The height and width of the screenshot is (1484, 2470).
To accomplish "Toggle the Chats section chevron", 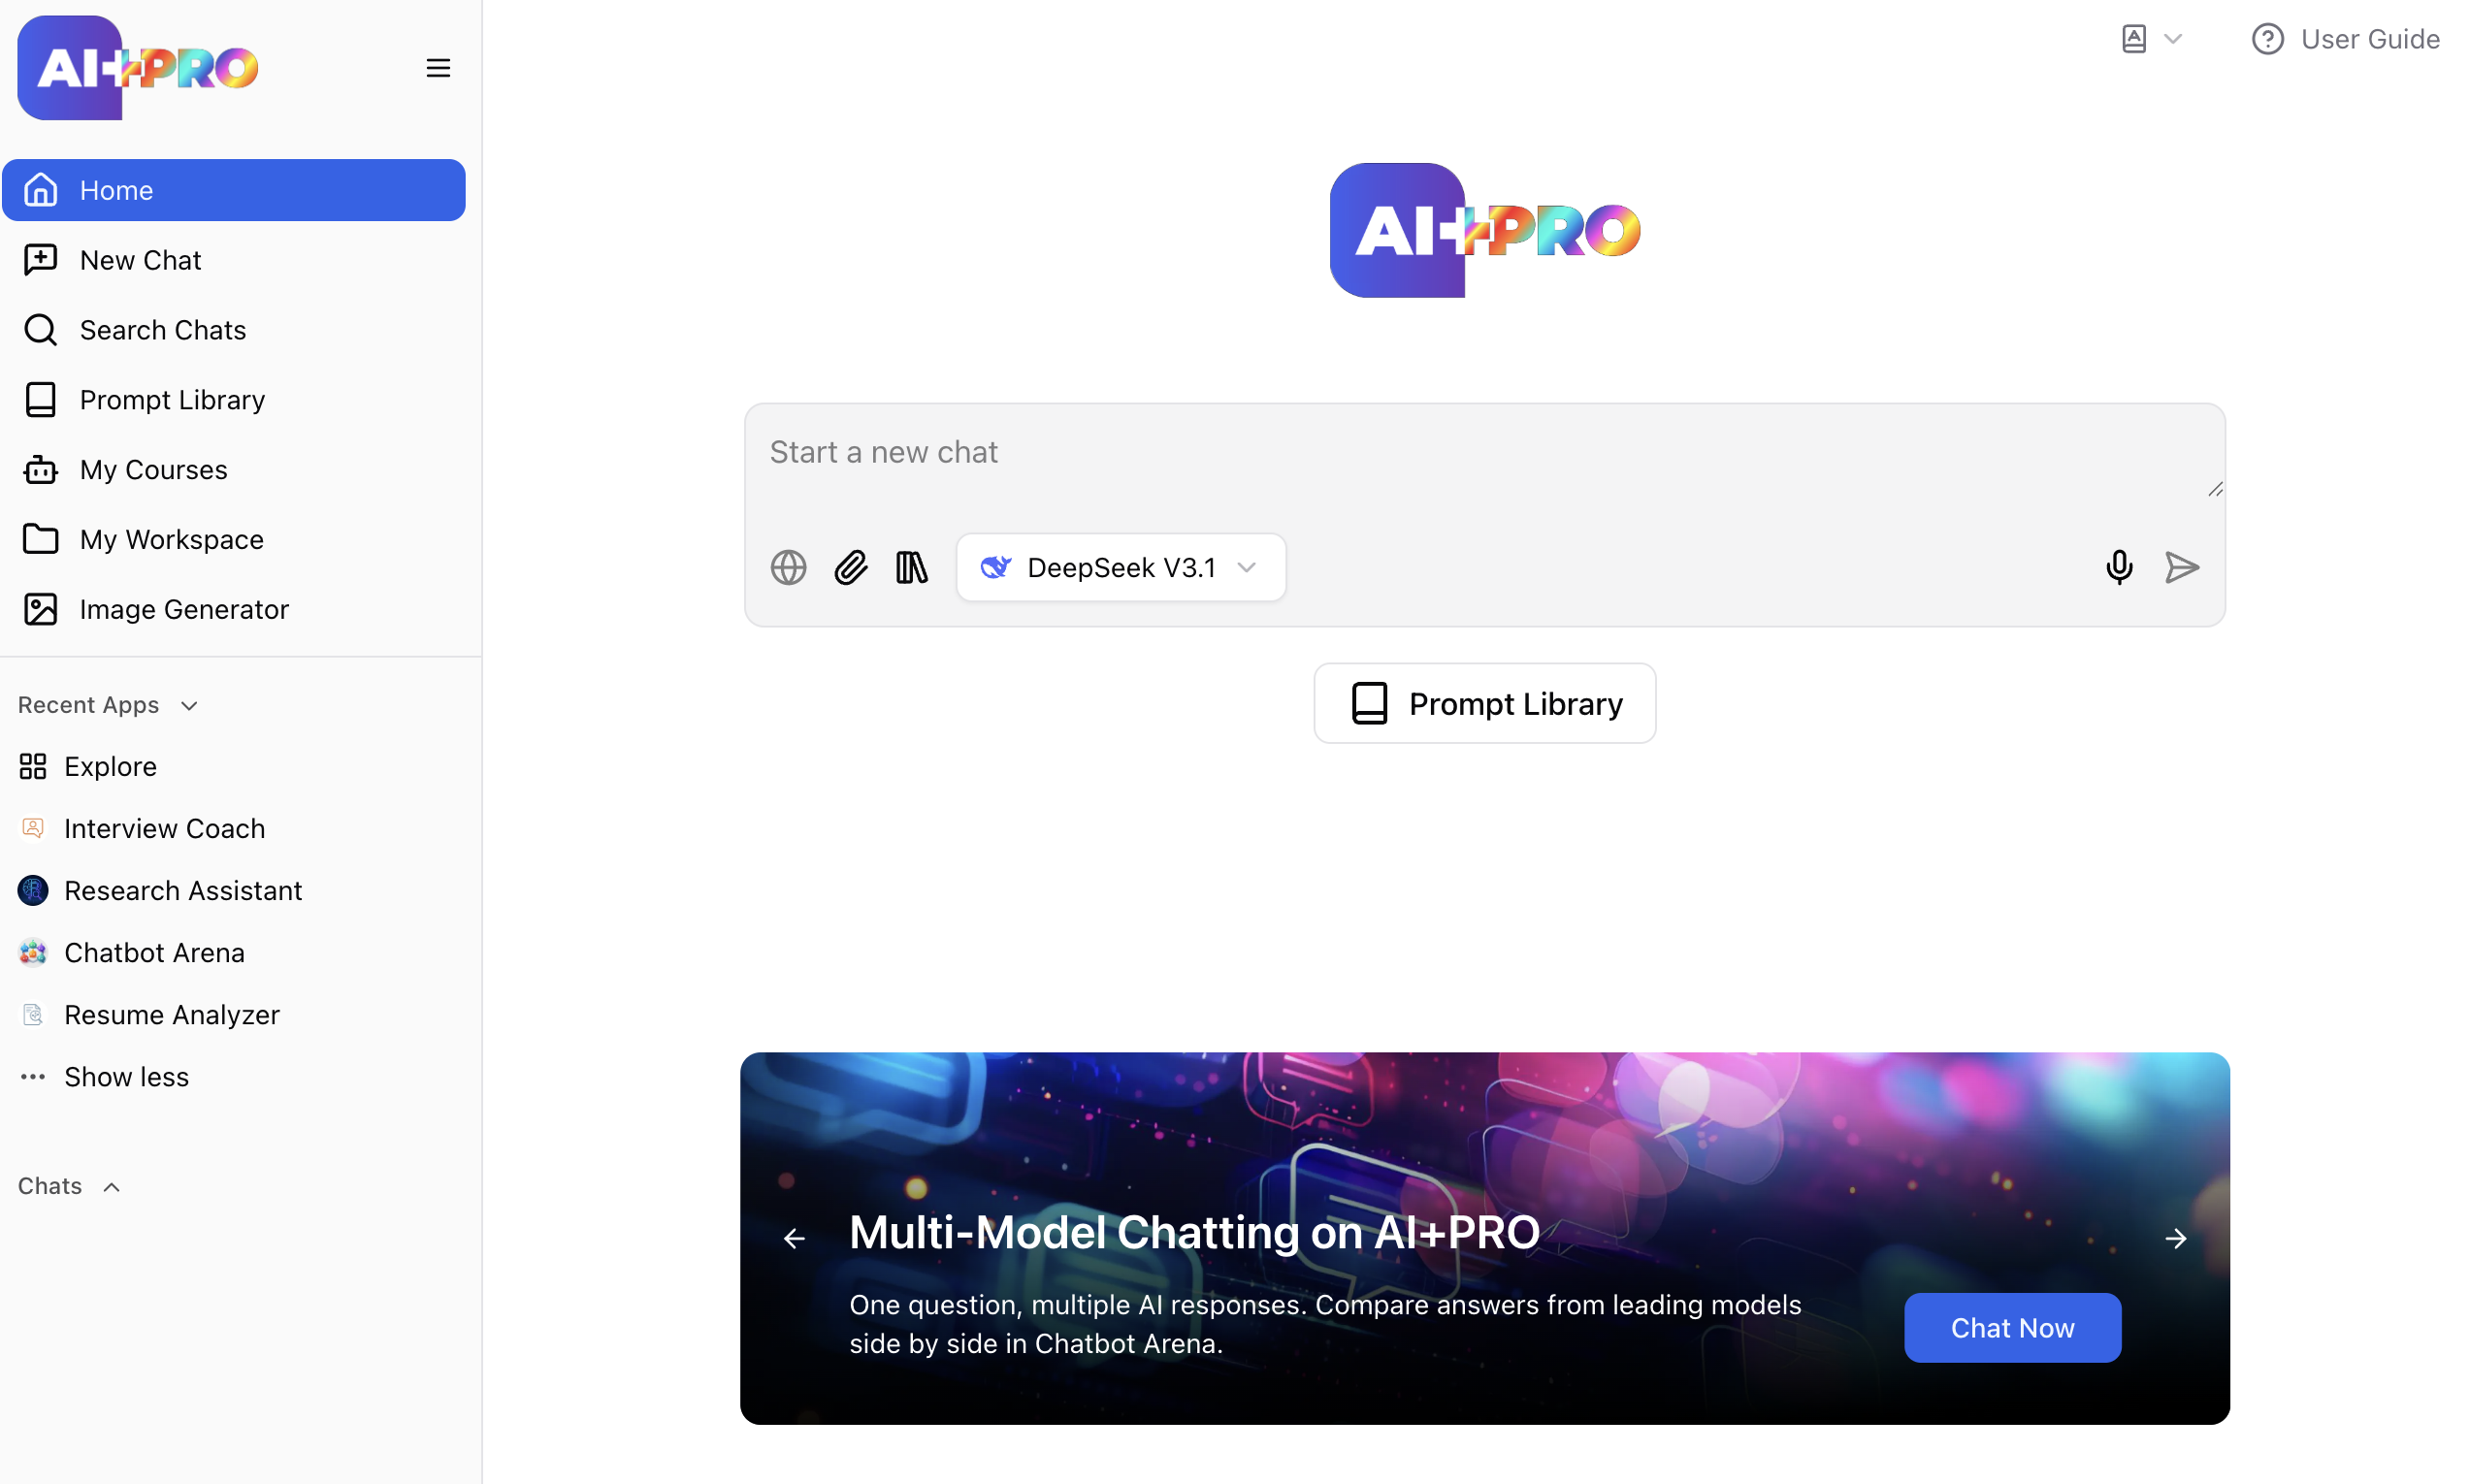I will point(111,1186).
